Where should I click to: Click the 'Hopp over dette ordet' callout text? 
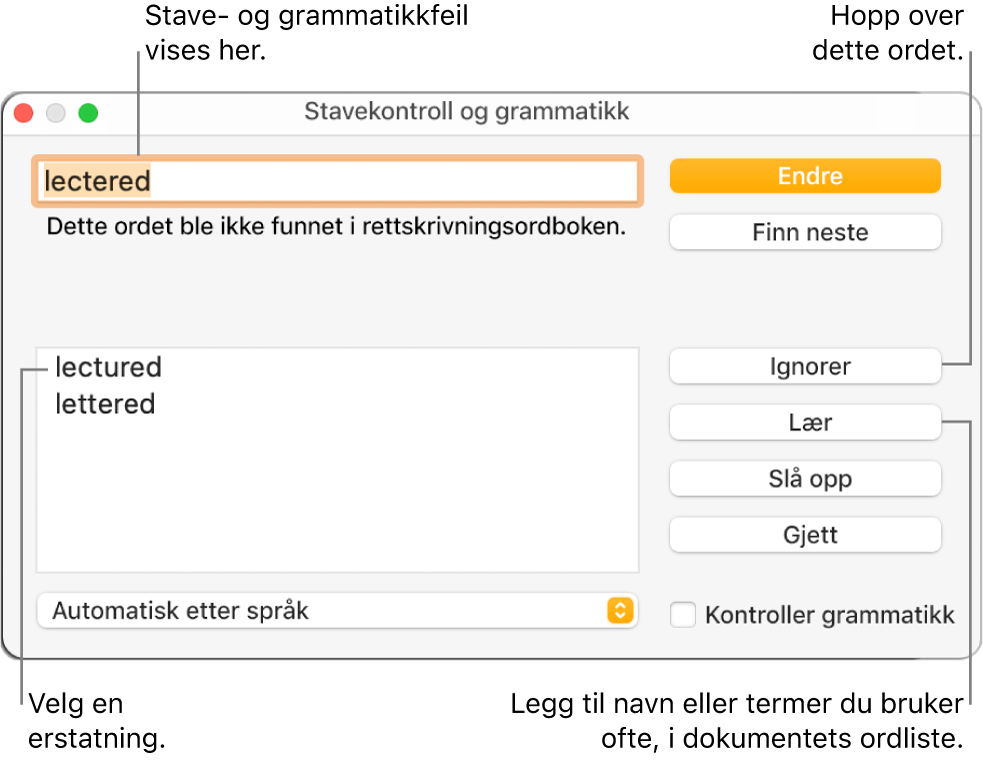coord(887,33)
